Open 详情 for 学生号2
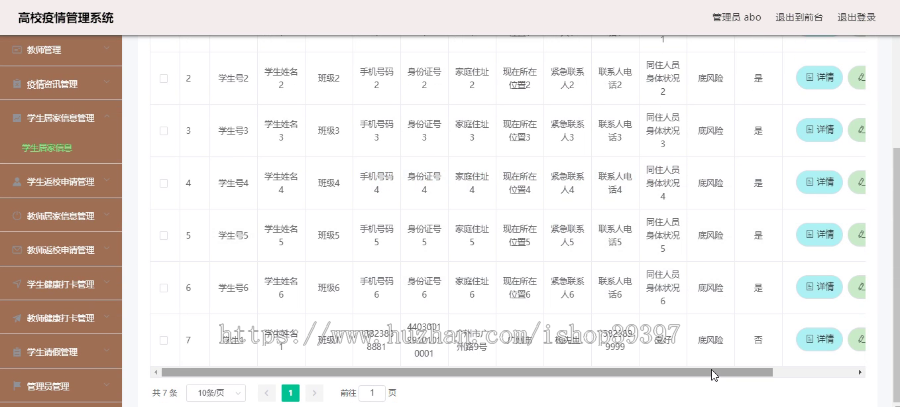 819,77
